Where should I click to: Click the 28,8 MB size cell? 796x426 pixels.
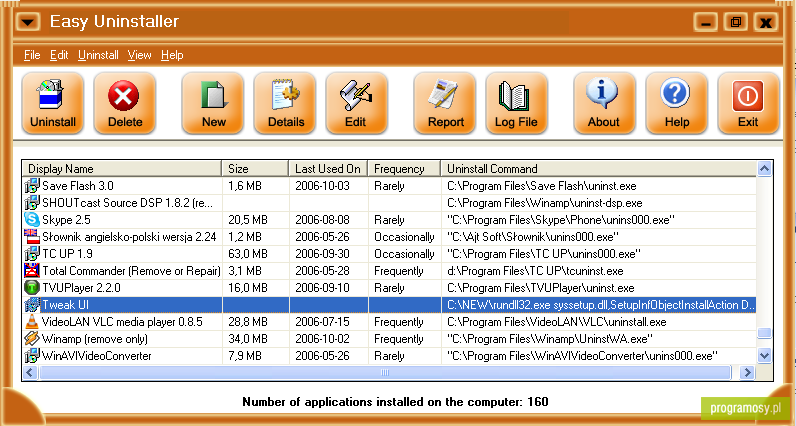click(248, 322)
